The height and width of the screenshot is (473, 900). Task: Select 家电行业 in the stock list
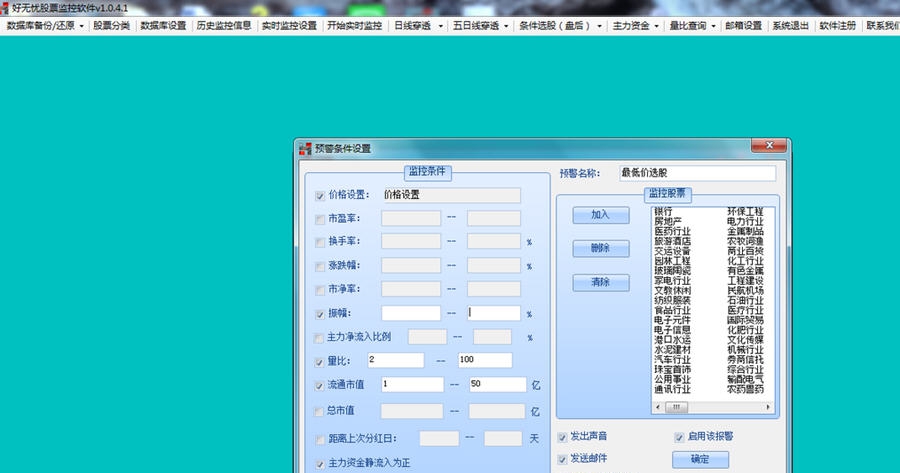coord(673,281)
